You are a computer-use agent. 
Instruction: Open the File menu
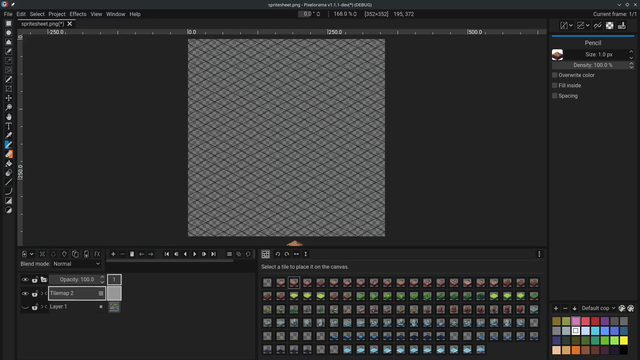click(8, 14)
